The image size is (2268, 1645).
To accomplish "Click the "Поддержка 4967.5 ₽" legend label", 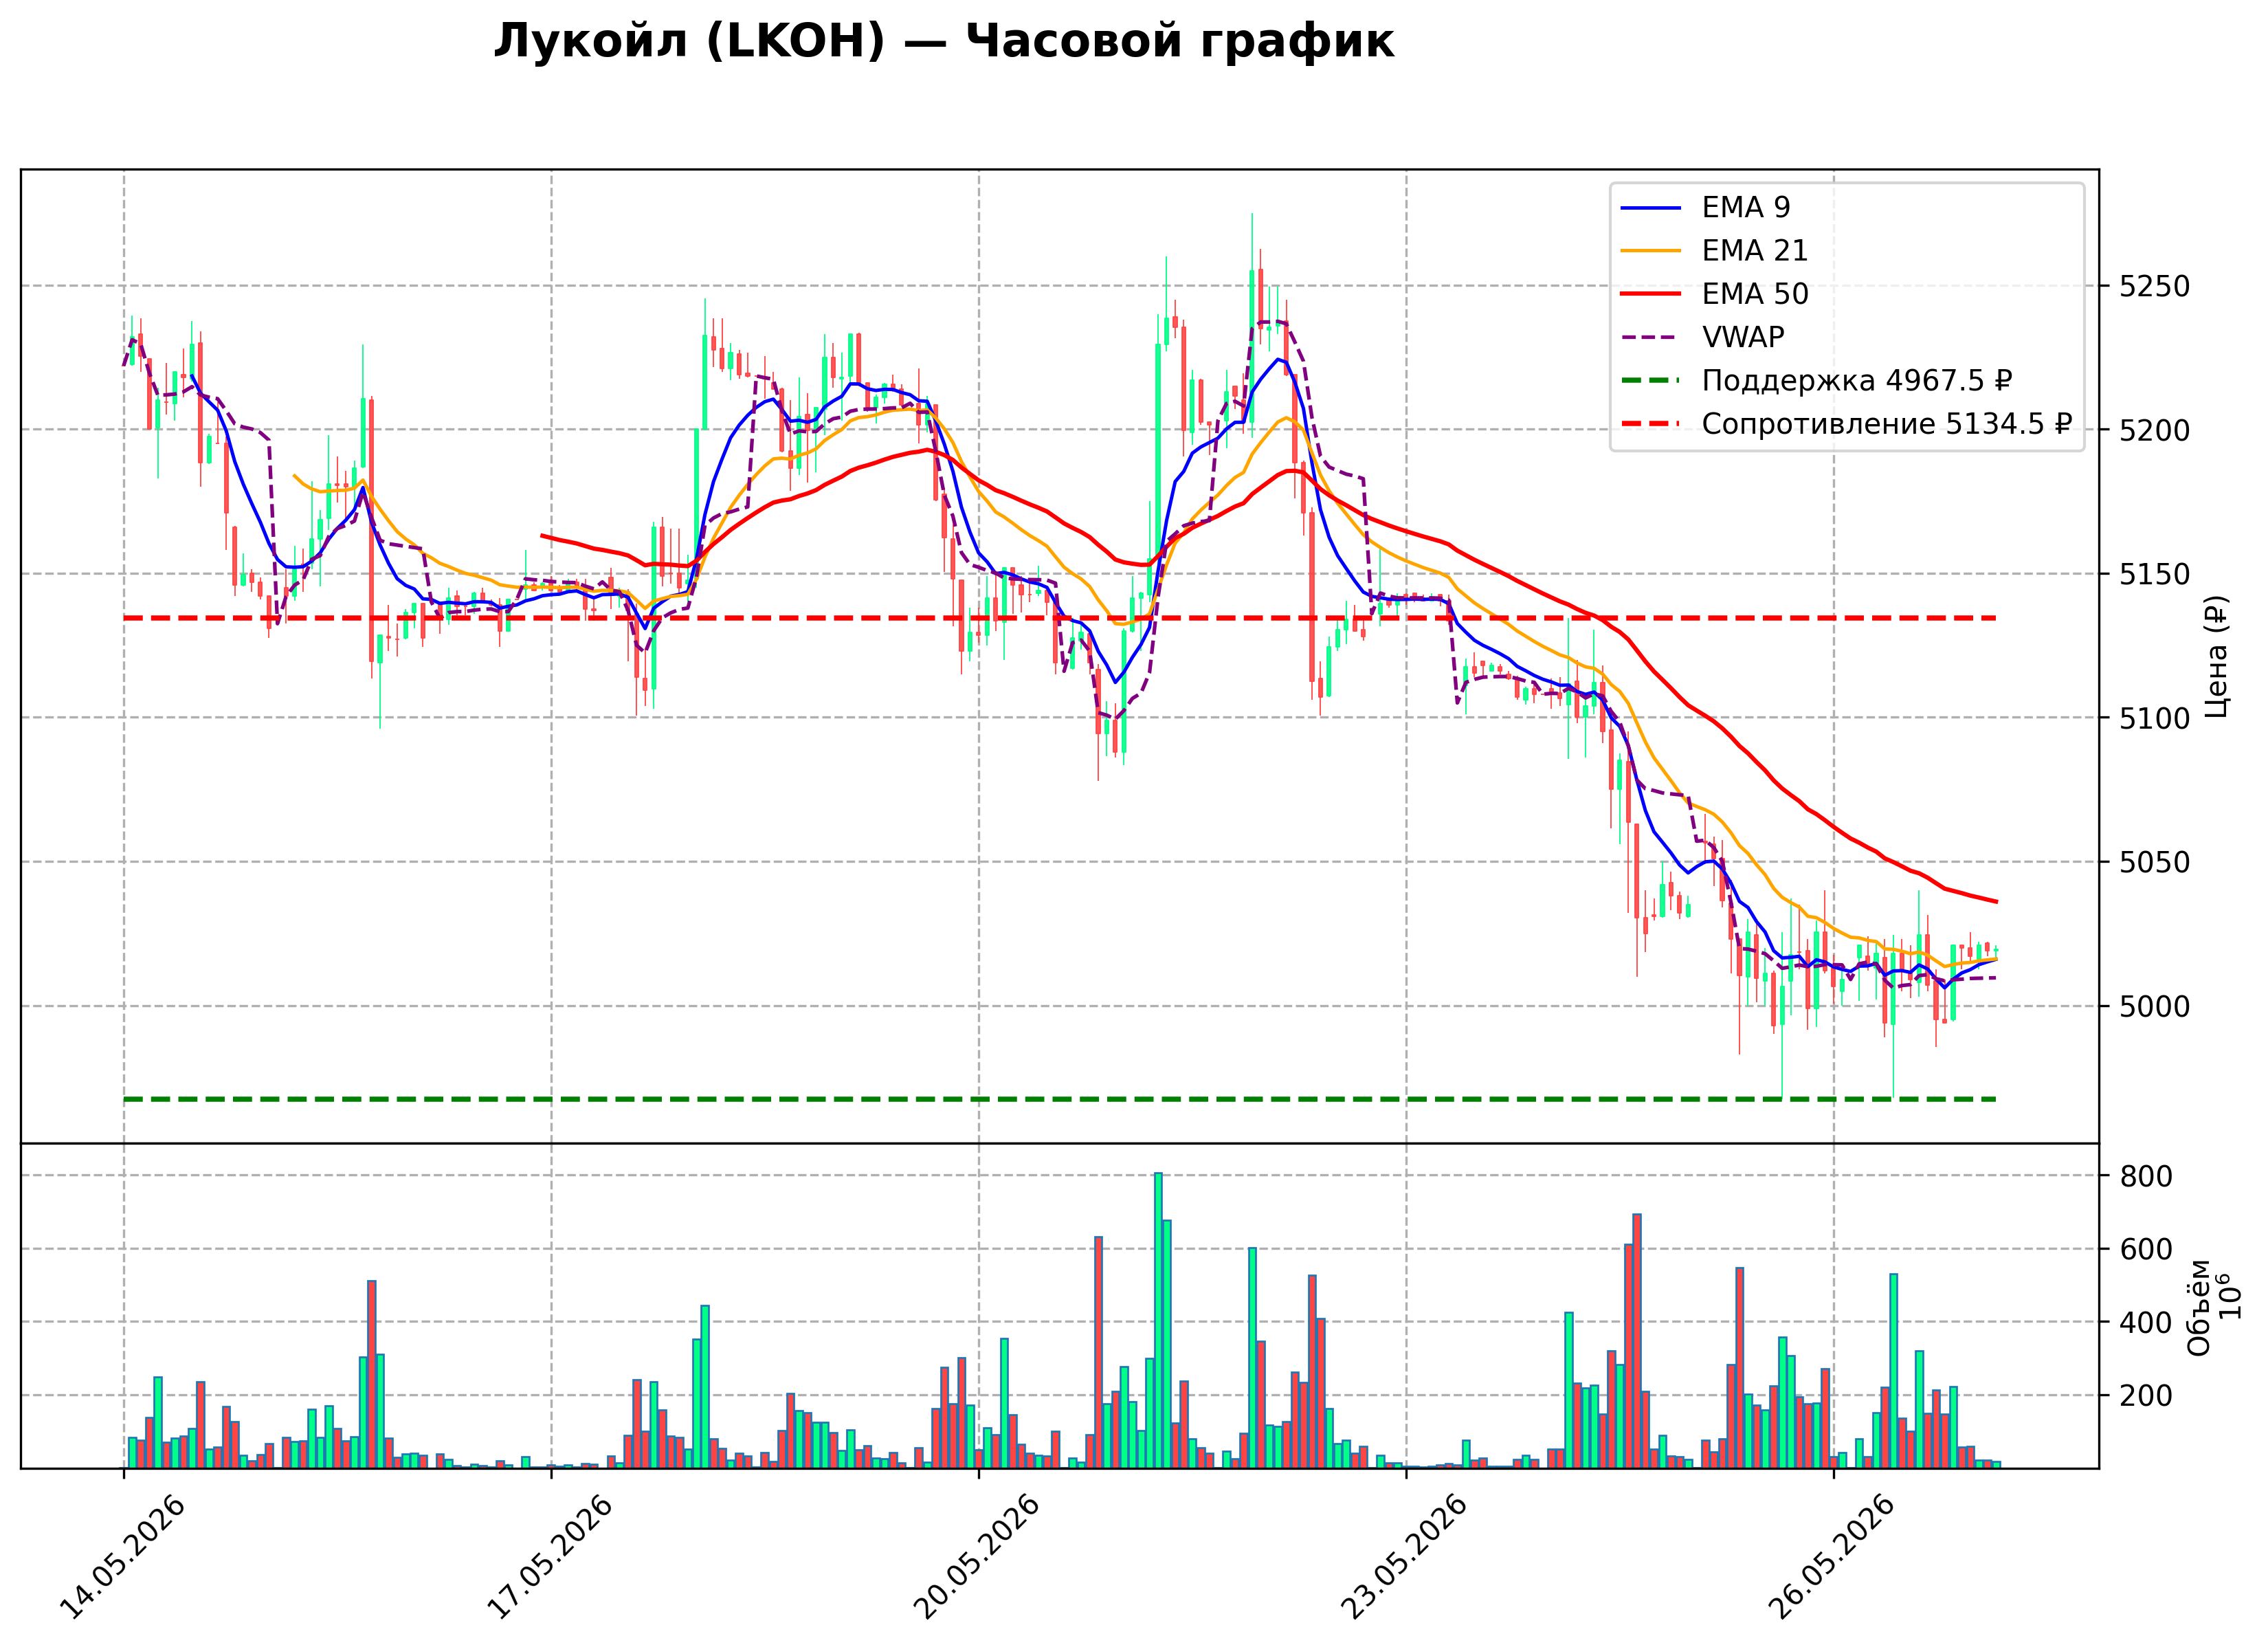I will point(1857,381).
